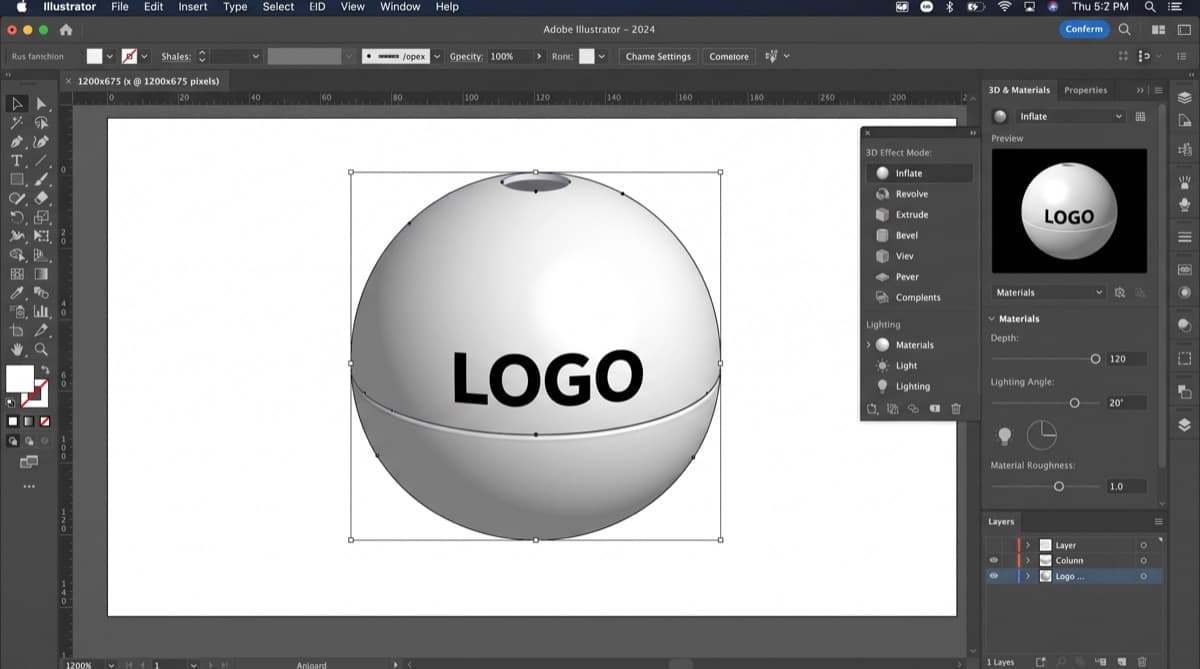1200x669 pixels.
Task: Click Material Roughness slider handle
Action: (x=1059, y=486)
